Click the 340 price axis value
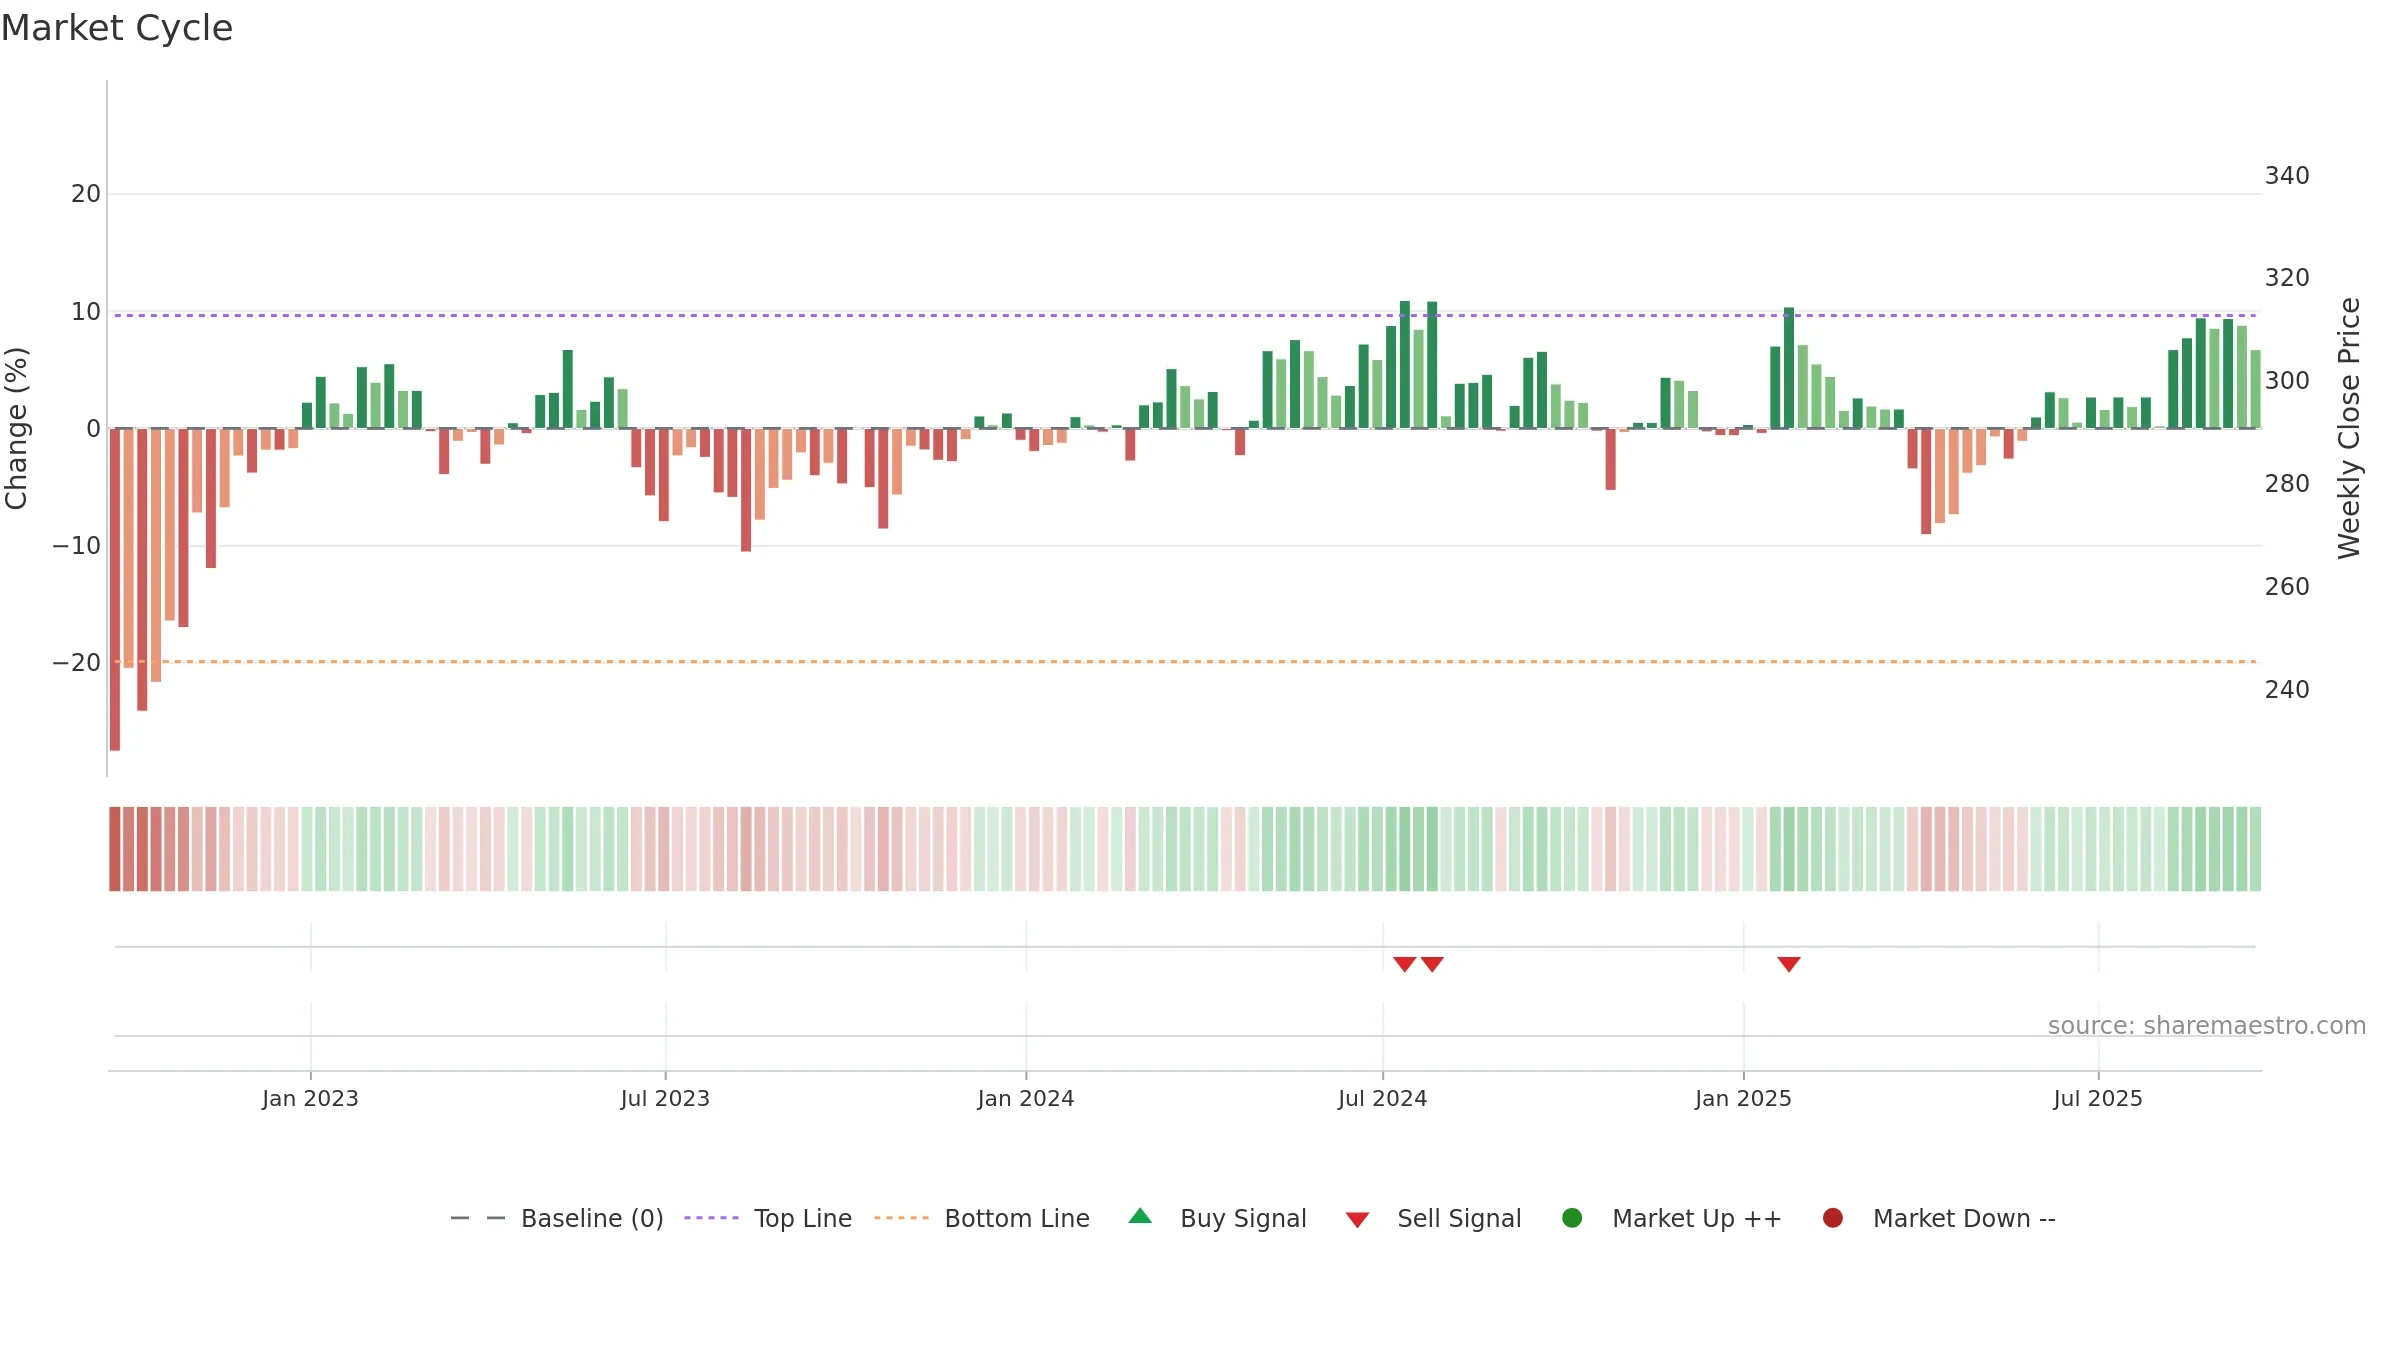The image size is (2400, 1350). (2287, 176)
